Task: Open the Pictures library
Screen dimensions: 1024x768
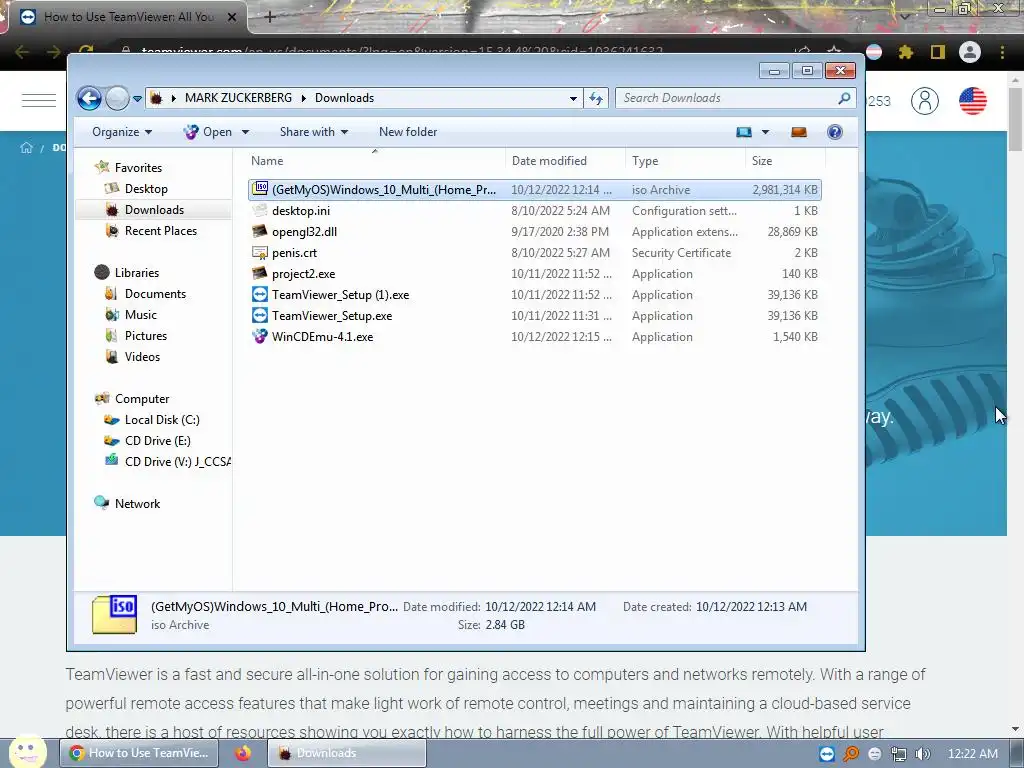Action: tap(146, 336)
